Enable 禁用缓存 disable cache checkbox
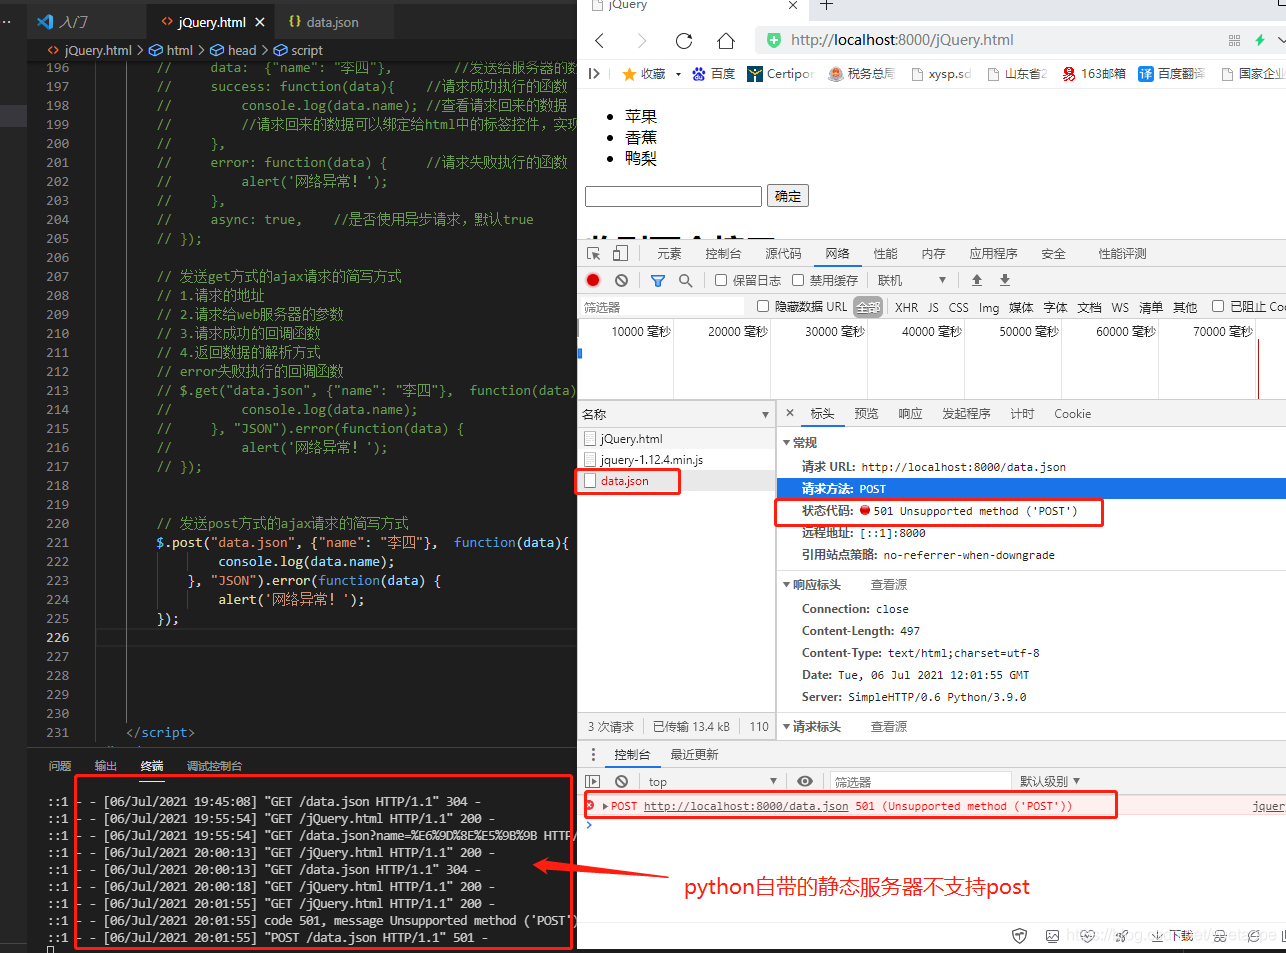Image resolution: width=1286 pixels, height=953 pixels. point(798,281)
